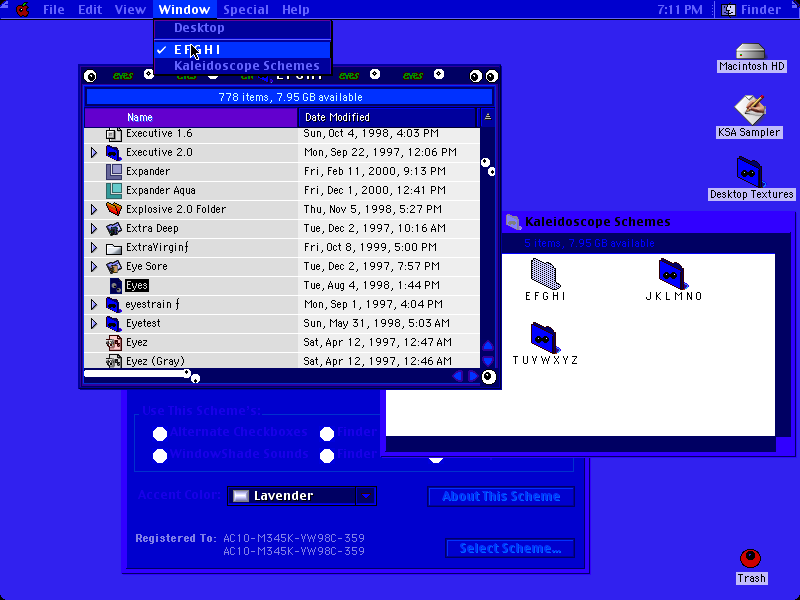
Task: Expand the Executive 2.0 folder triangle
Action: (94, 152)
